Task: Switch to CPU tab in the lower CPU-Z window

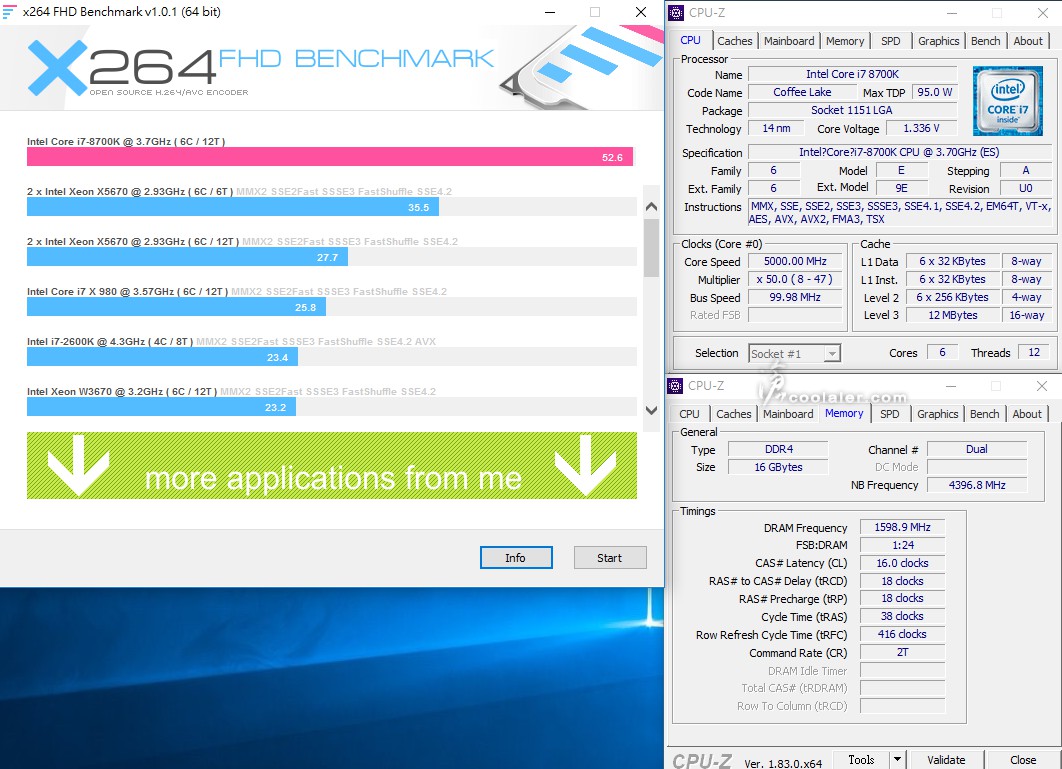Action: pyautogui.click(x=689, y=414)
